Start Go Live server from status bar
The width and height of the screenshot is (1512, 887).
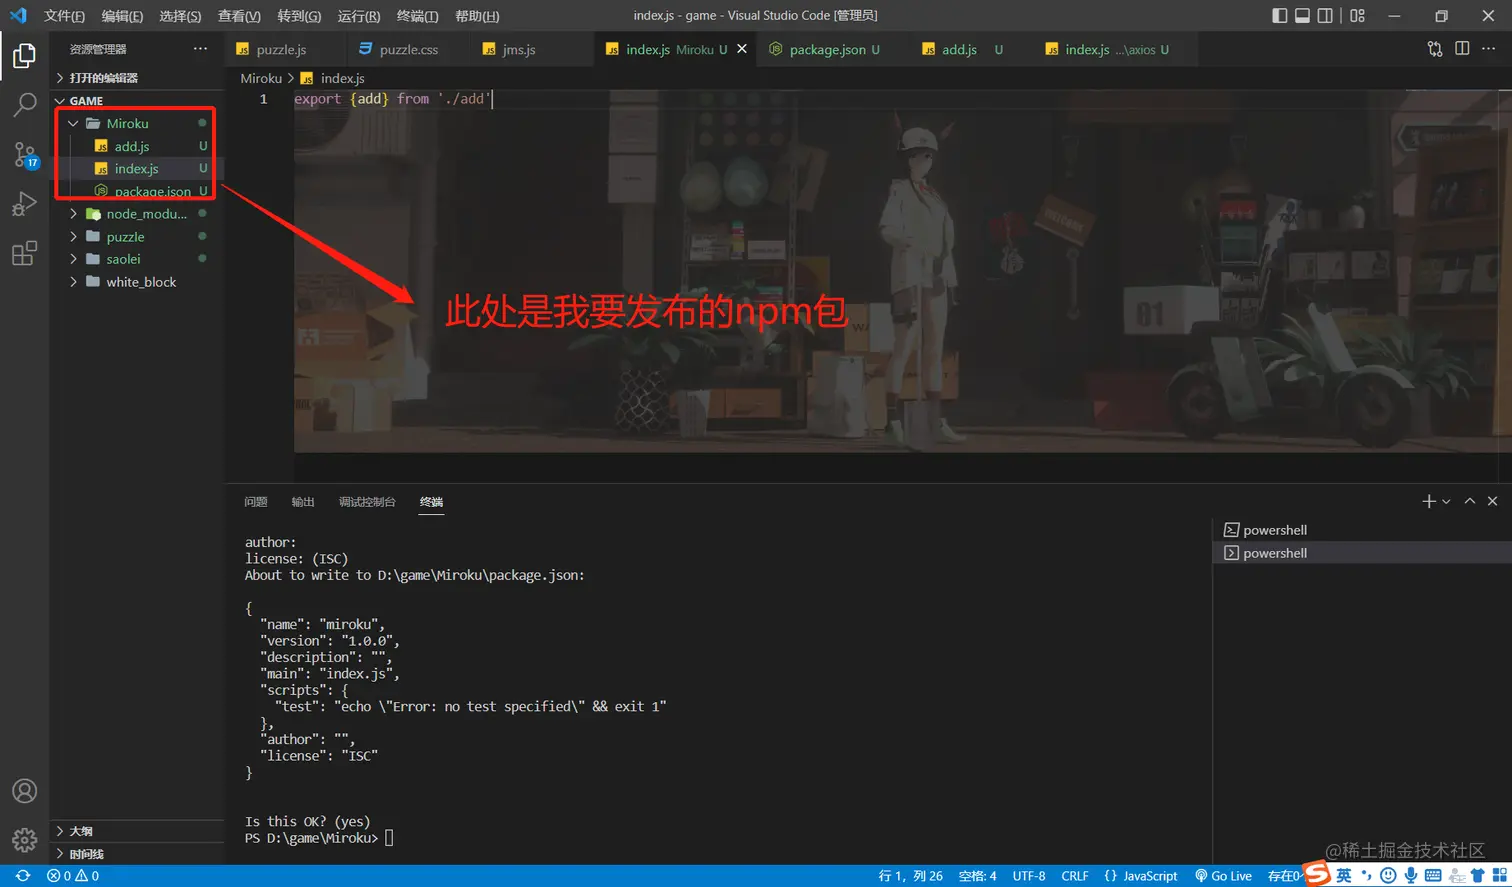pyautogui.click(x=1224, y=876)
